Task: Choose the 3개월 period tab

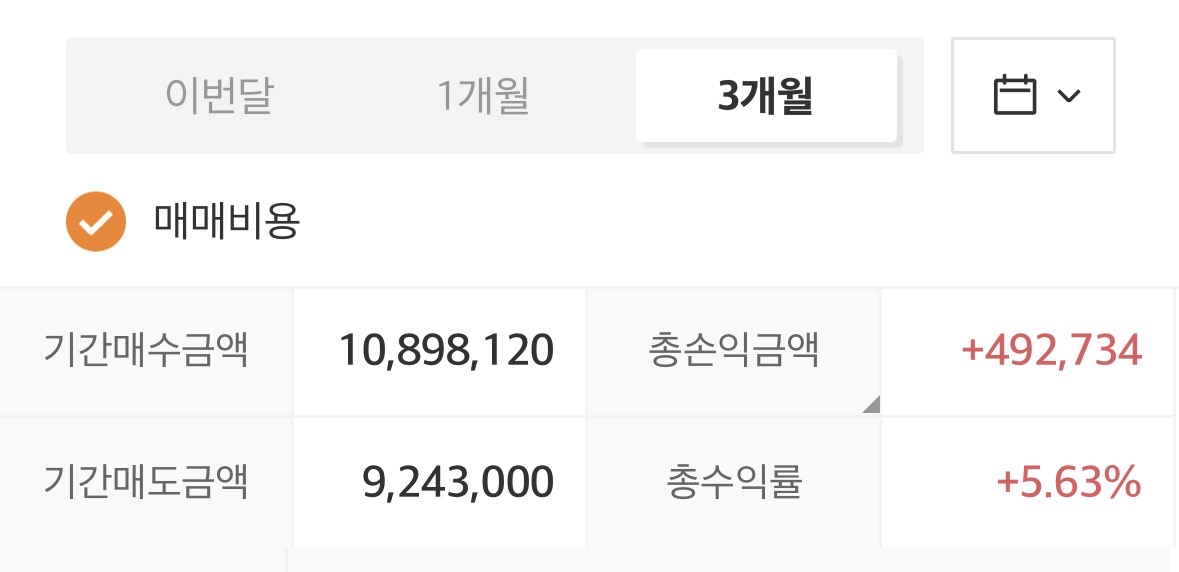Action: [766, 95]
